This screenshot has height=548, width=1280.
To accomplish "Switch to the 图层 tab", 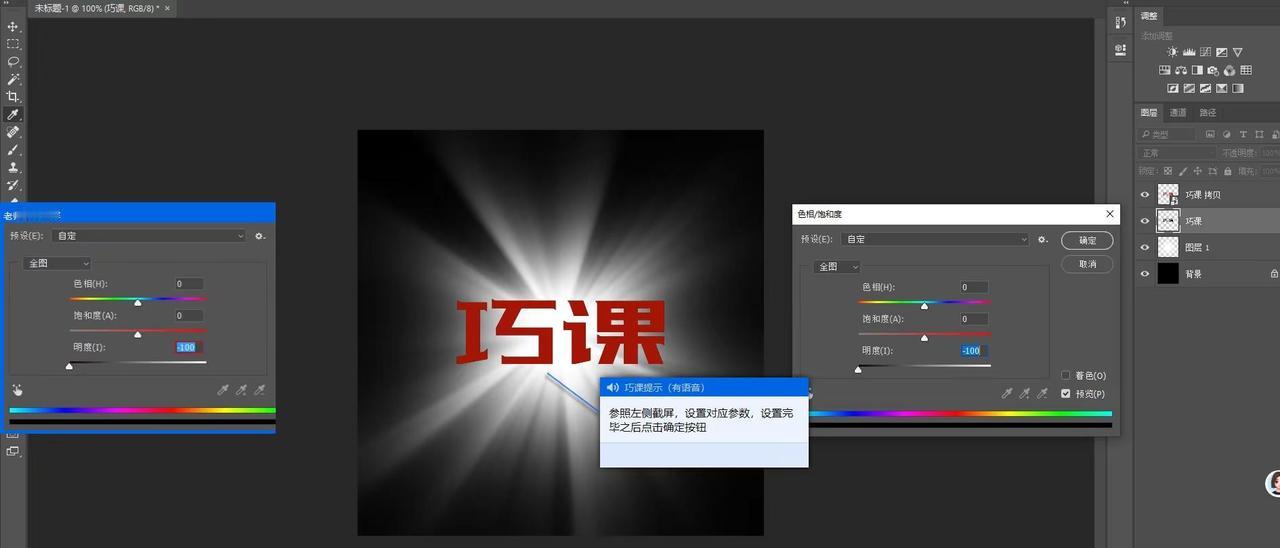I will pyautogui.click(x=1149, y=113).
